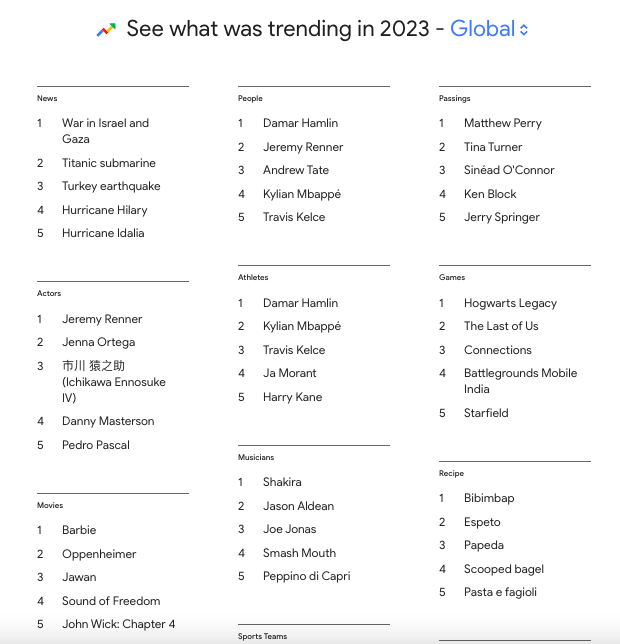Open the Global region dropdown

coord(489,29)
